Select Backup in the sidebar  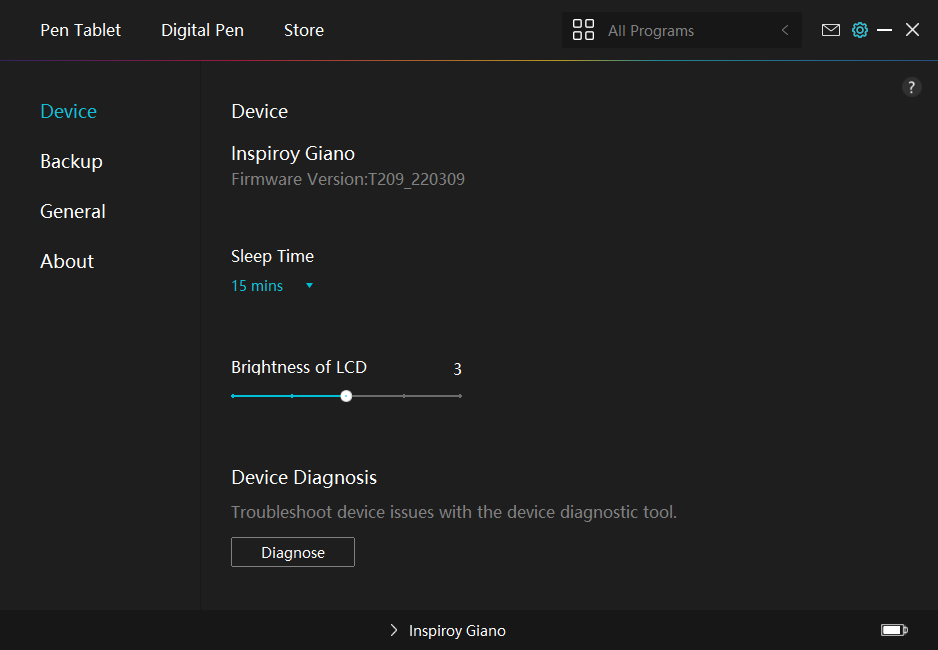point(71,161)
